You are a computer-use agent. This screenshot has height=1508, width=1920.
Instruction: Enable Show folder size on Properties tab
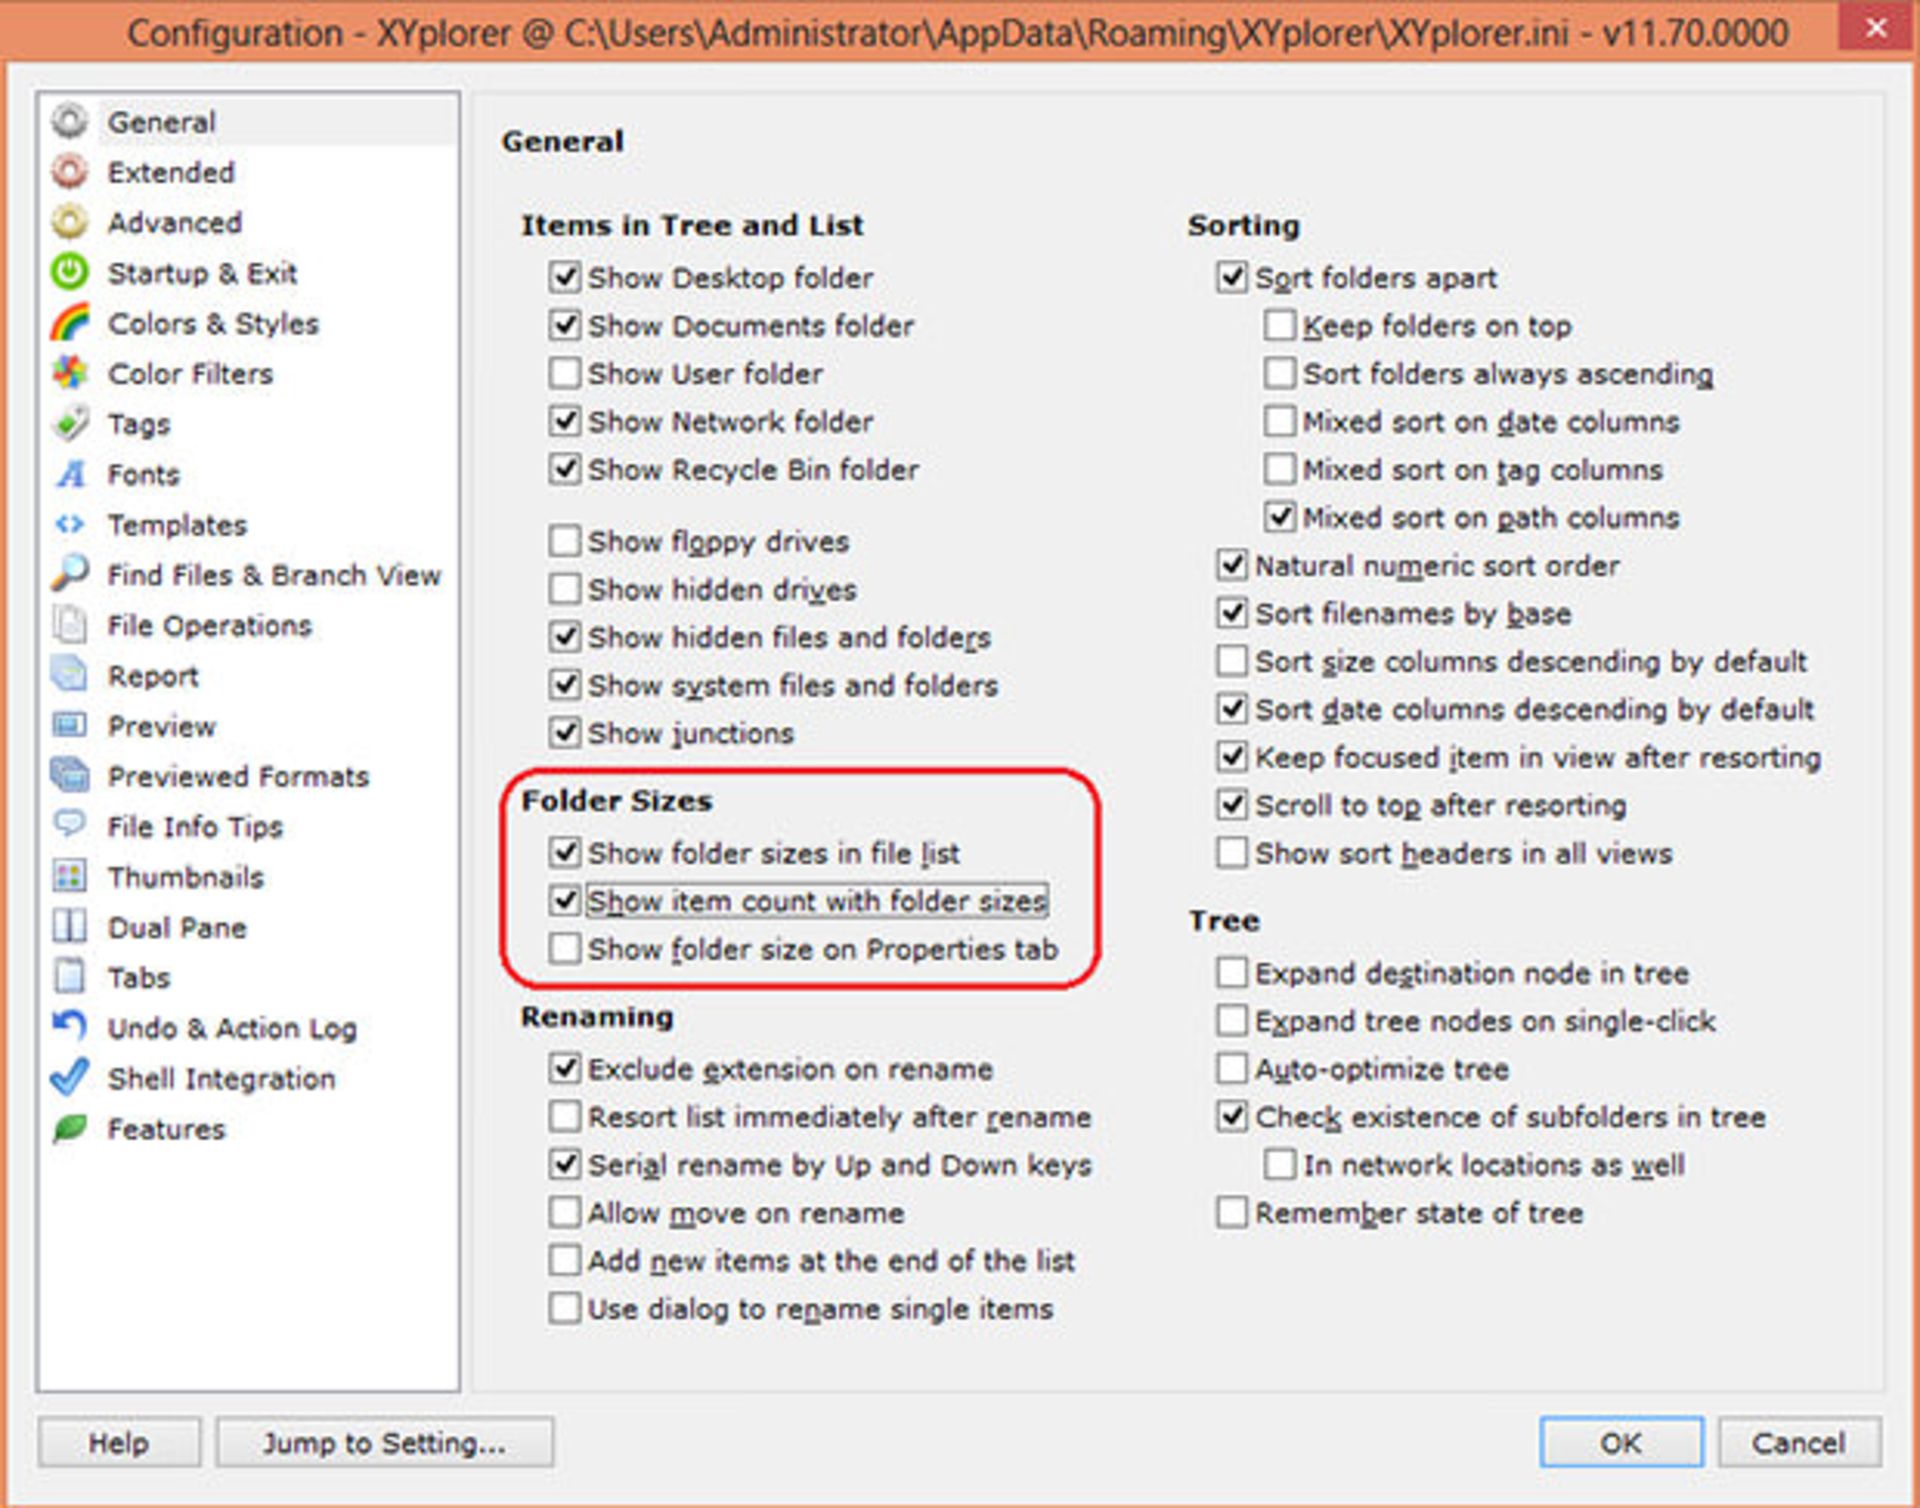pyautogui.click(x=565, y=949)
